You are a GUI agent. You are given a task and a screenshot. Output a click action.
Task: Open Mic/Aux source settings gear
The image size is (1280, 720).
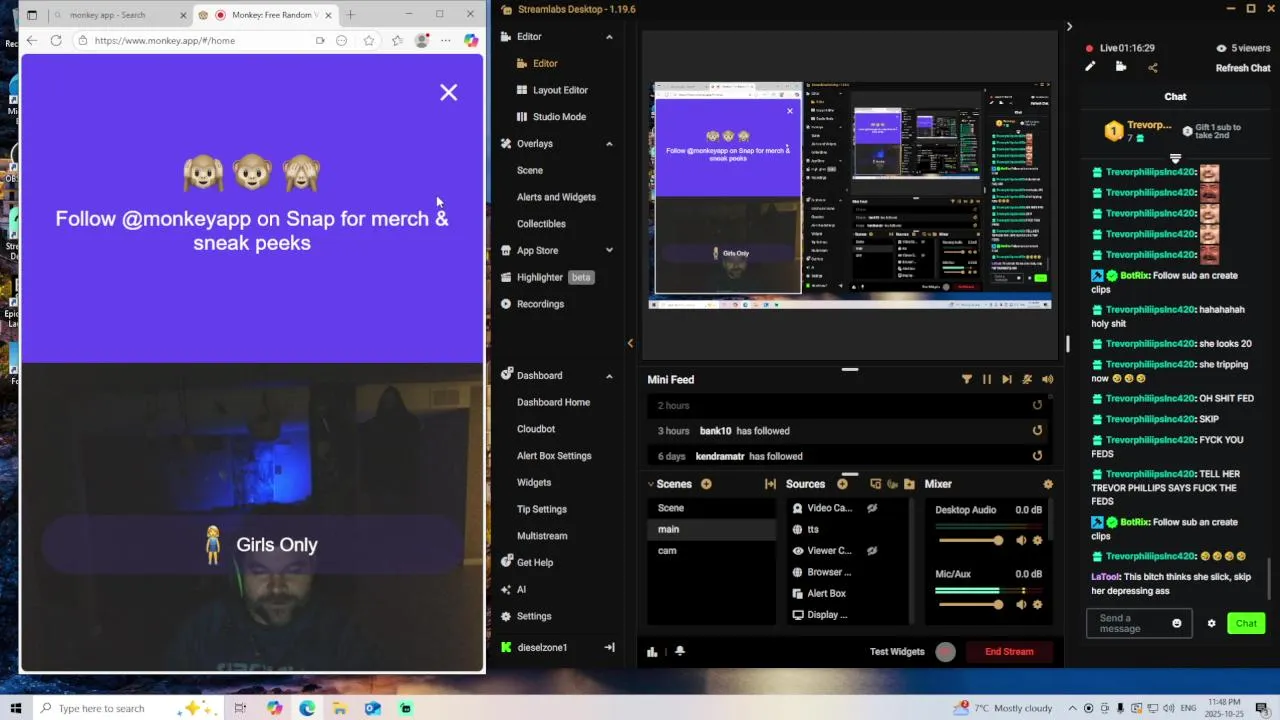pyautogui.click(x=1037, y=605)
